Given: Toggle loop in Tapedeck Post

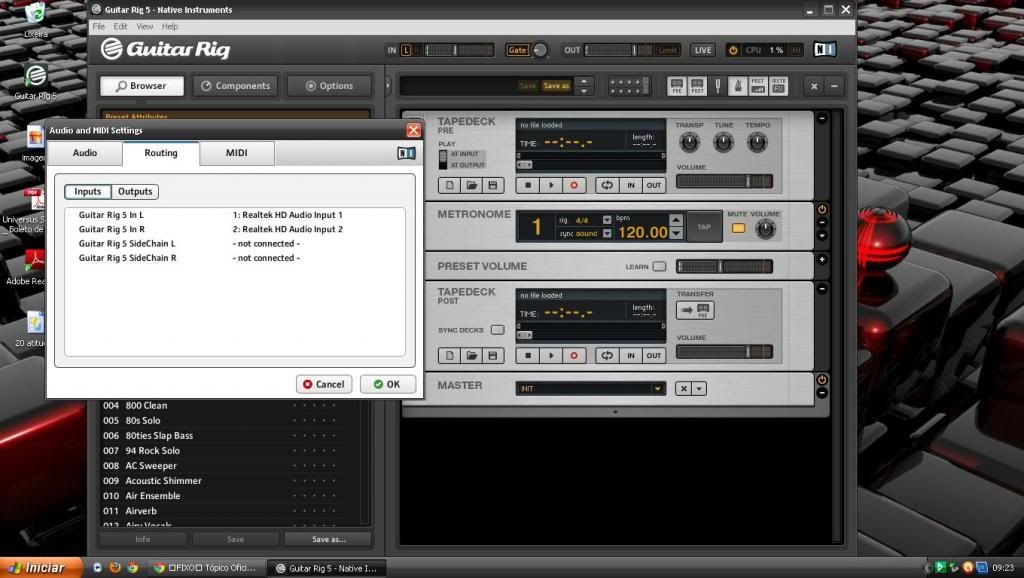Looking at the screenshot, I should (x=607, y=356).
